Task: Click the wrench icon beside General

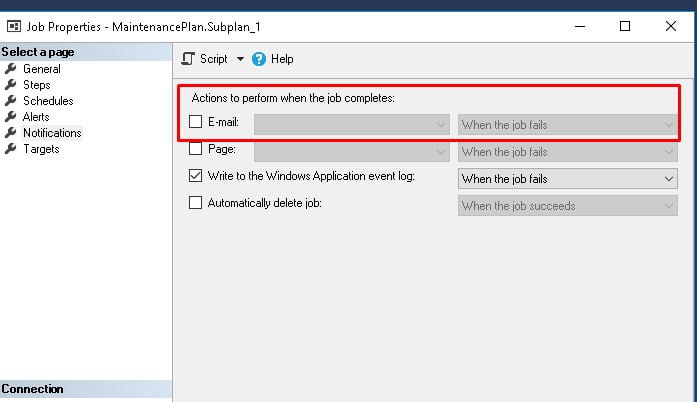Action: (x=11, y=68)
